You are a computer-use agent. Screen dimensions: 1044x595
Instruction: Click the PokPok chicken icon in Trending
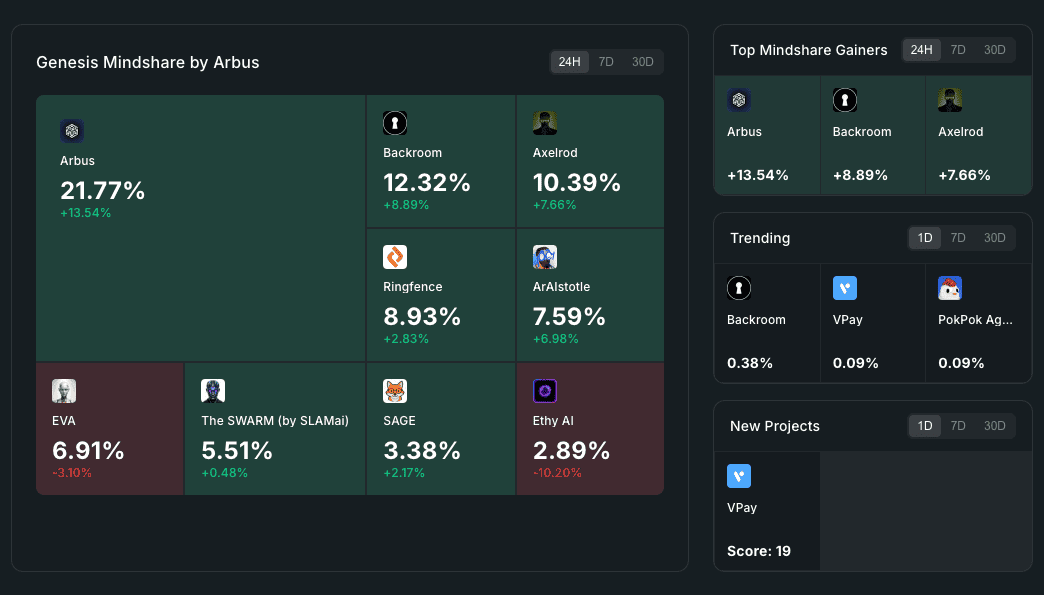coord(950,289)
